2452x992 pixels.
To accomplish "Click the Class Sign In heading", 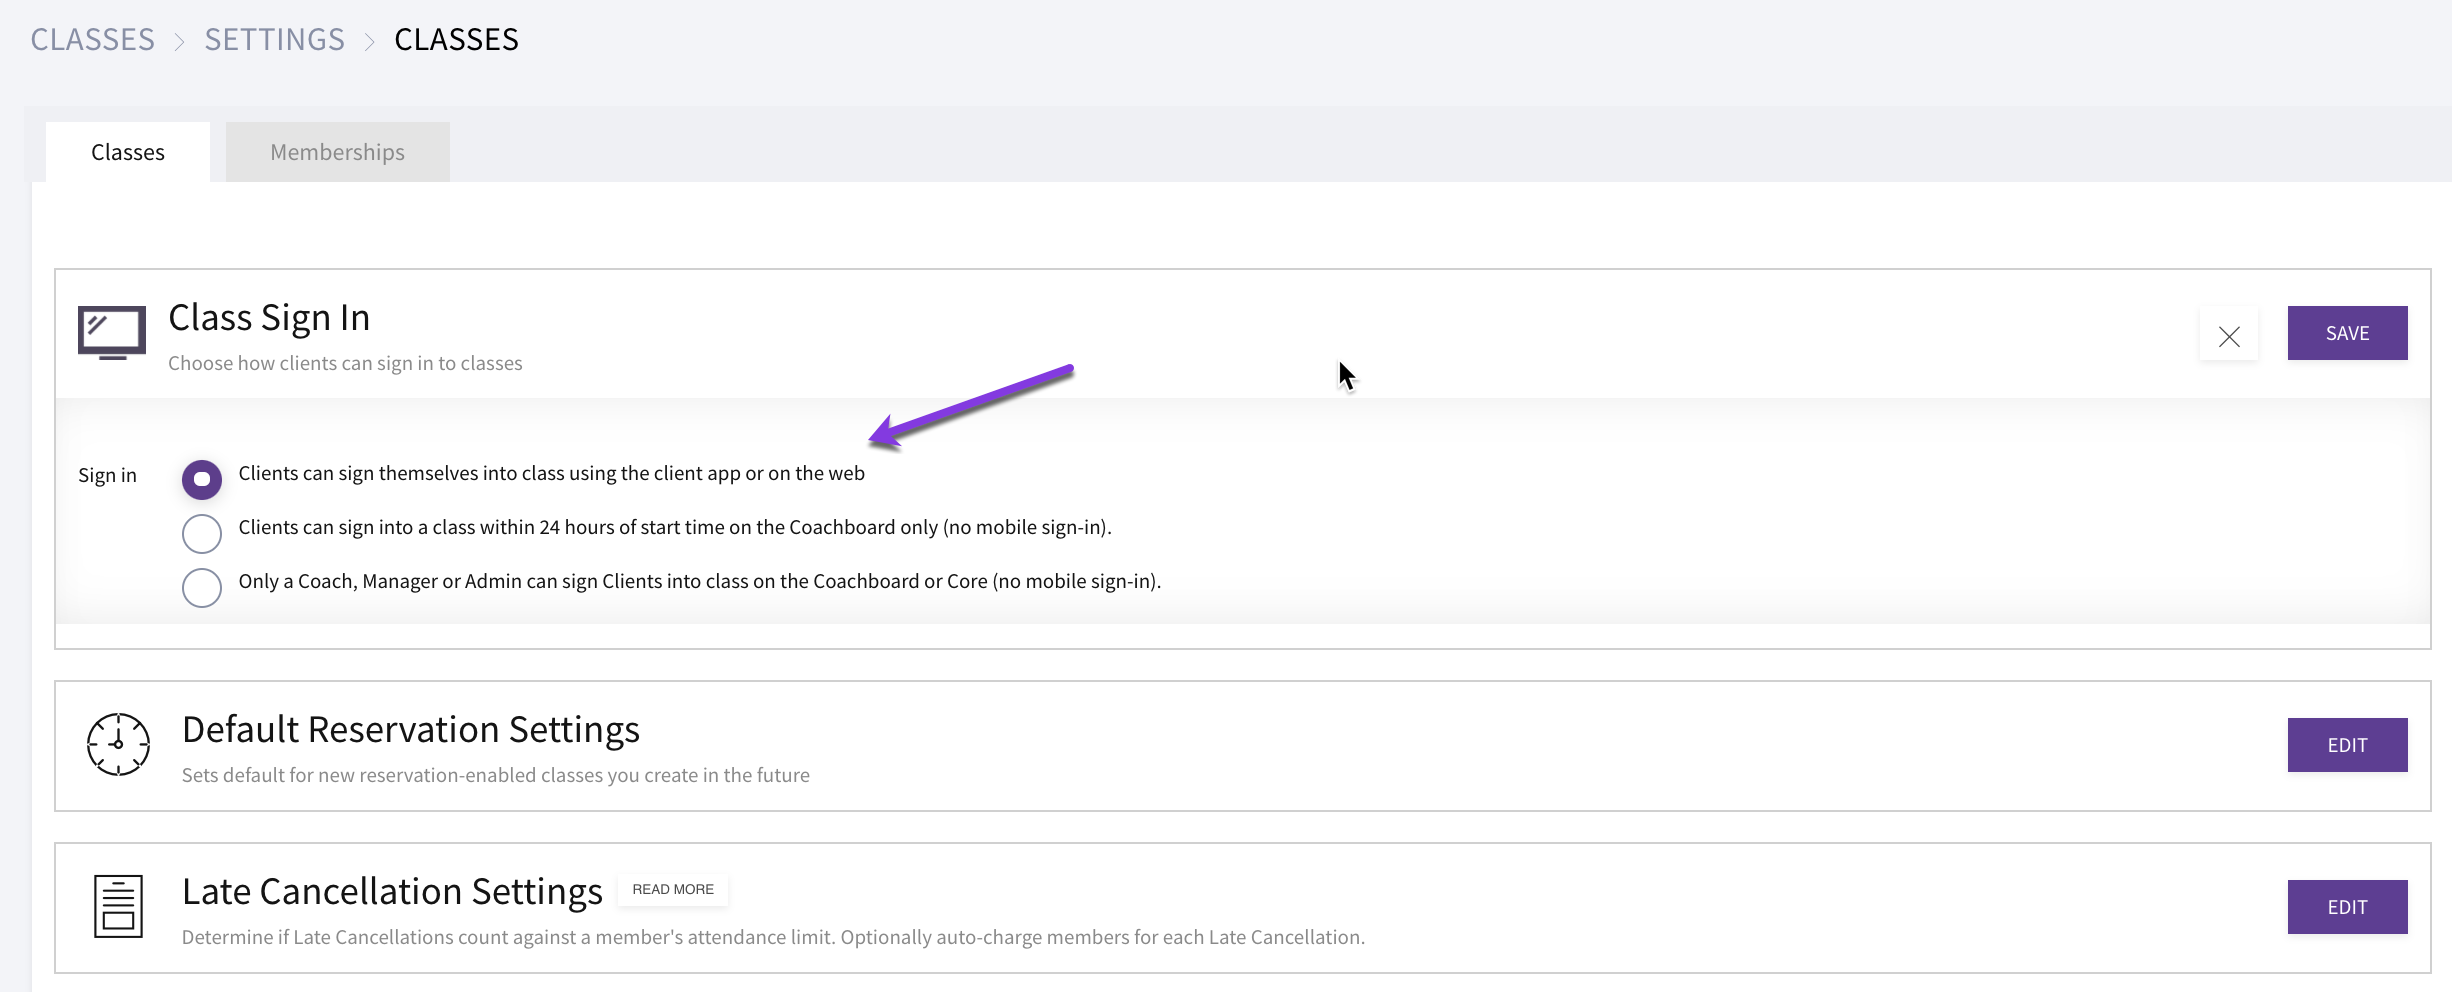I will pos(269,317).
